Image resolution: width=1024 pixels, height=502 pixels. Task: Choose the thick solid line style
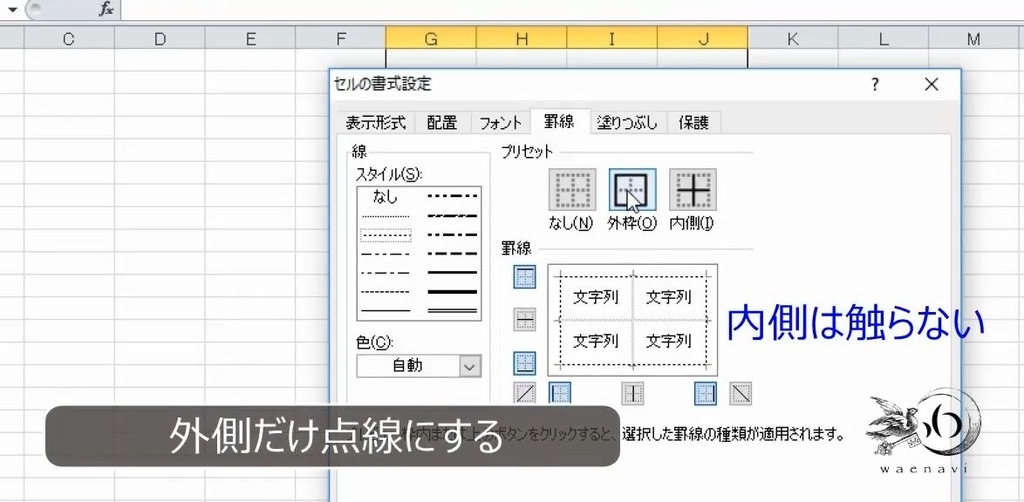click(453, 291)
